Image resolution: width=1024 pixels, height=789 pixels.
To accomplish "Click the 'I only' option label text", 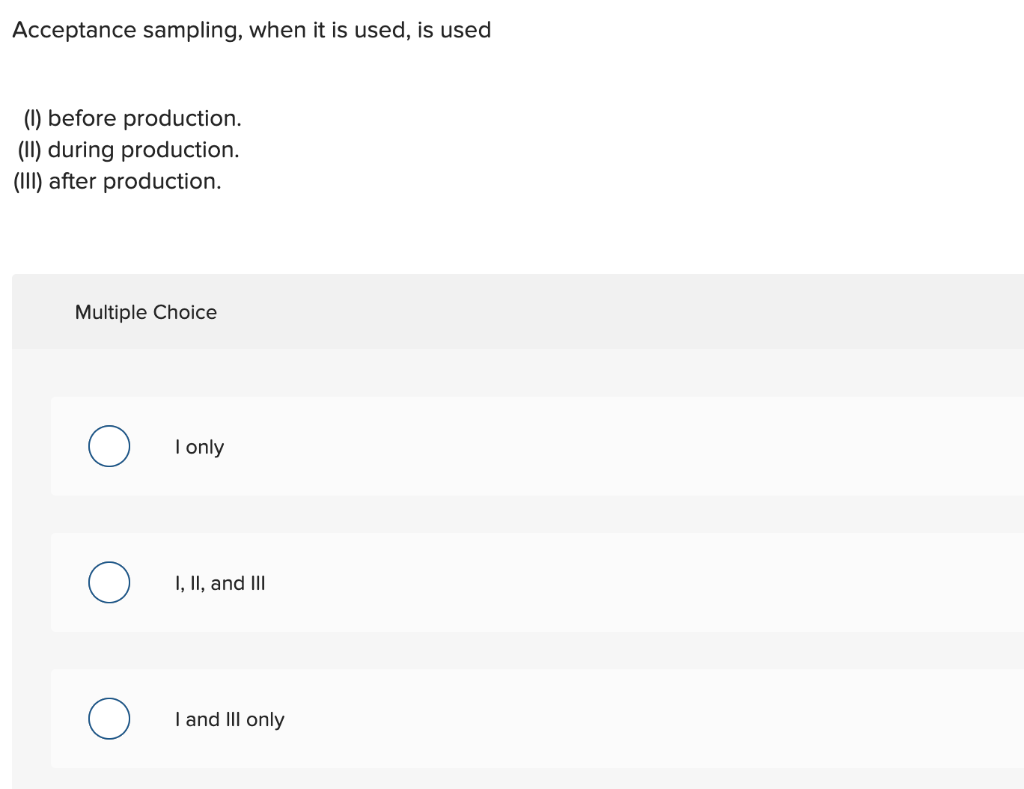I will (199, 447).
